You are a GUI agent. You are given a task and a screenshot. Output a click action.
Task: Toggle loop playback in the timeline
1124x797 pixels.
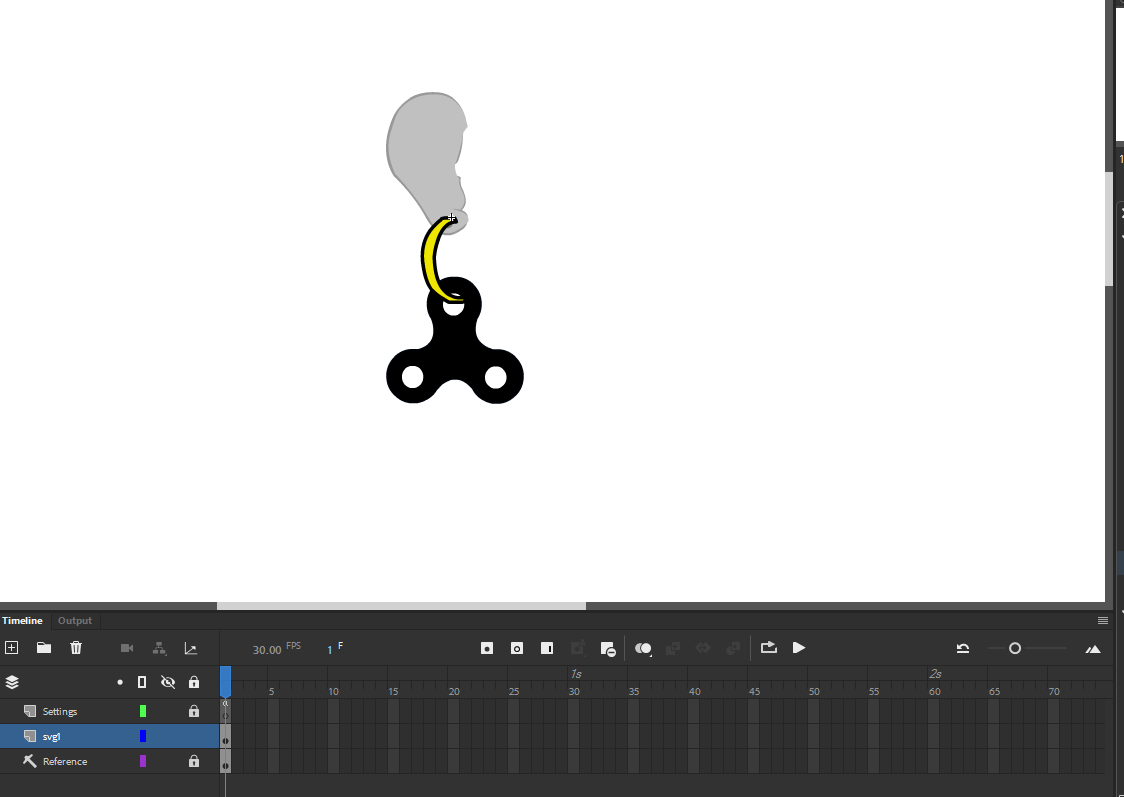point(768,648)
